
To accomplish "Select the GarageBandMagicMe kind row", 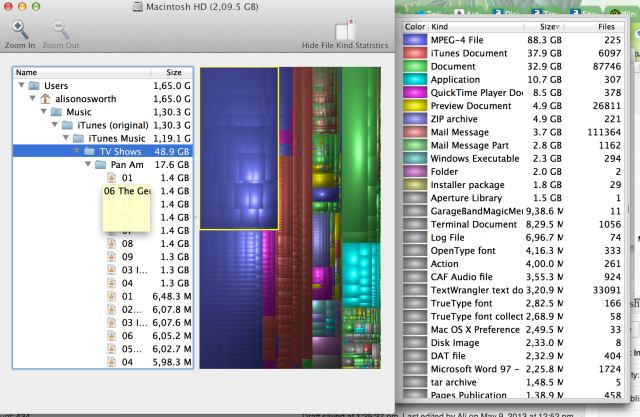I will point(513,211).
